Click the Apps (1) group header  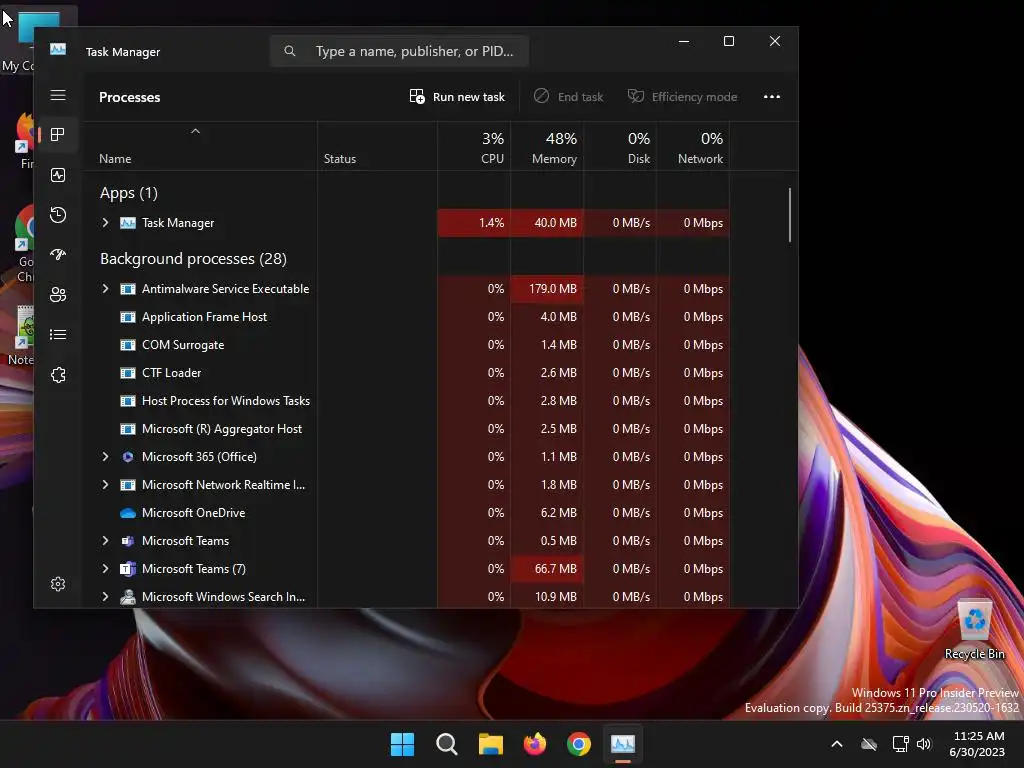[x=129, y=193]
